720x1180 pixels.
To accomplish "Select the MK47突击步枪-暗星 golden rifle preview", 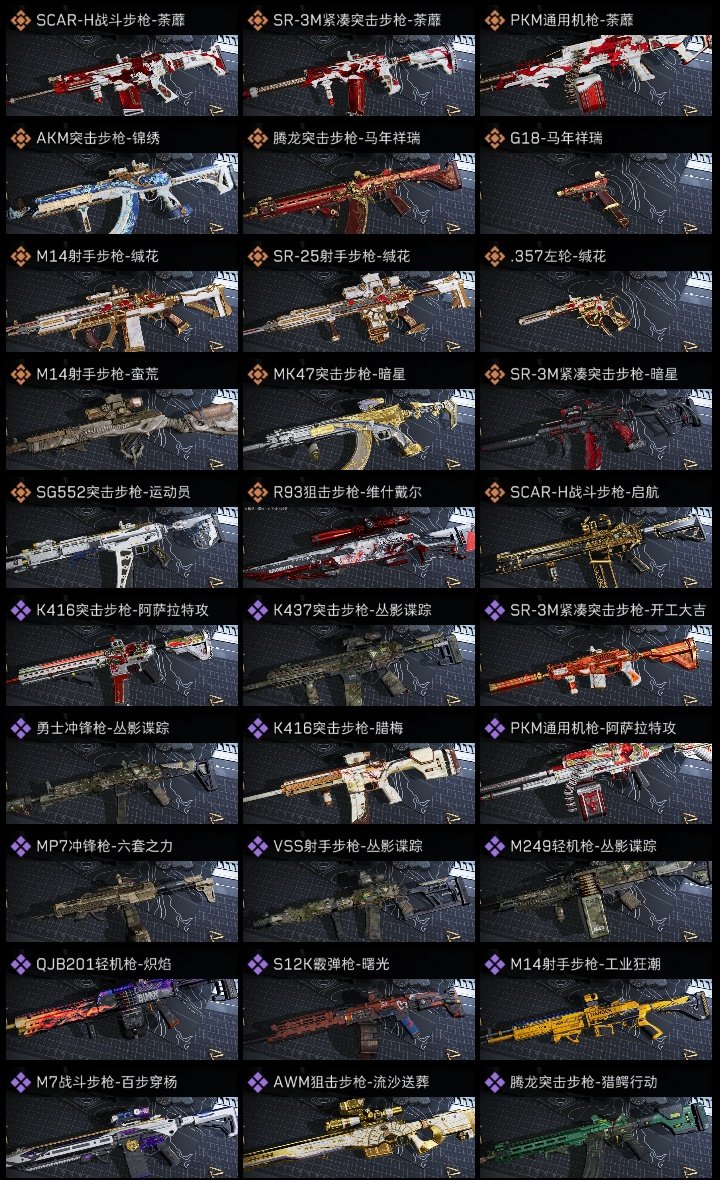I will [x=359, y=430].
